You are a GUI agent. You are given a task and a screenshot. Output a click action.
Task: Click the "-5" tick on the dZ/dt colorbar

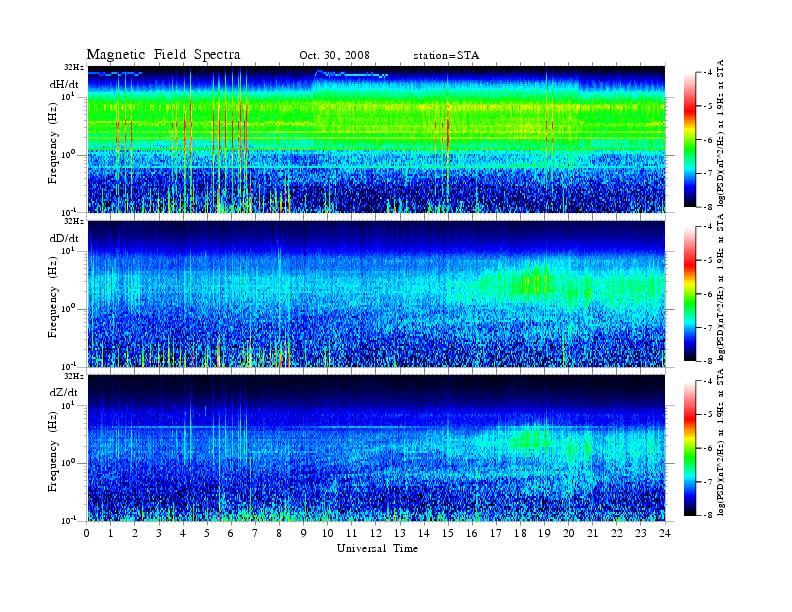708,415
